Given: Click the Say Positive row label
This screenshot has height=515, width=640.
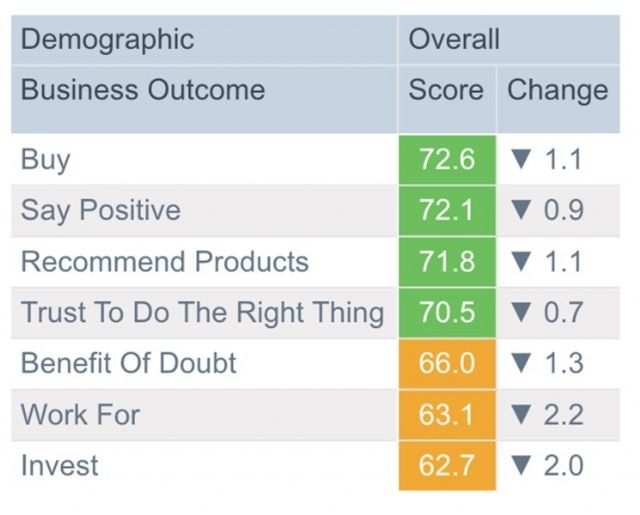Looking at the screenshot, I should click(101, 211).
